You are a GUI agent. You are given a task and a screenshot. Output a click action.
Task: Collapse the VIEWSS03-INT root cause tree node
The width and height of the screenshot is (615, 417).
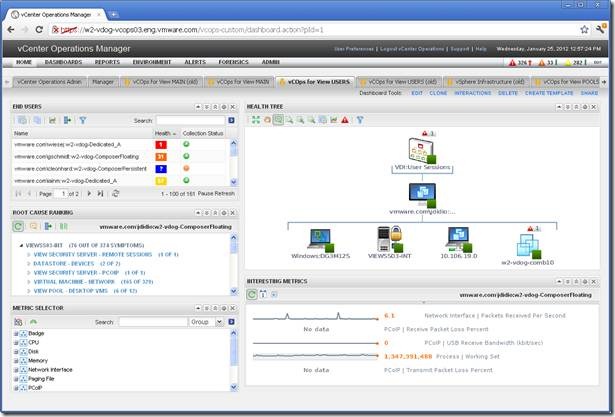[x=21, y=246]
